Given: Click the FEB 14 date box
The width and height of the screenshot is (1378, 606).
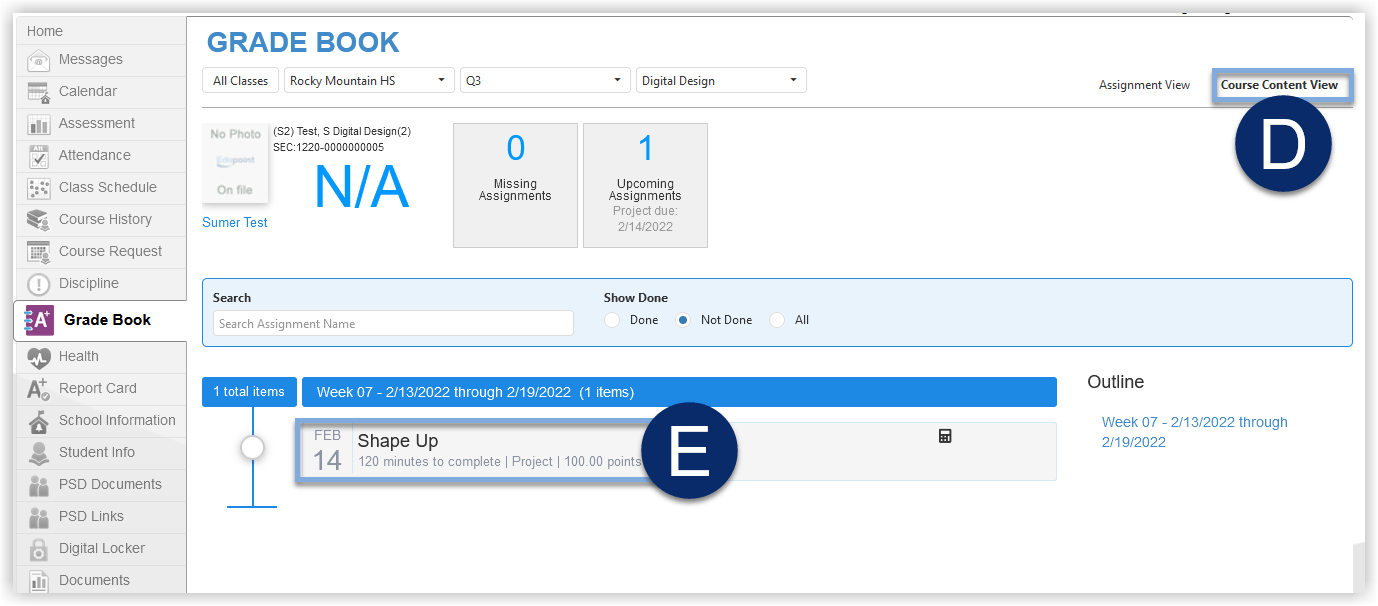Looking at the screenshot, I should point(327,451).
